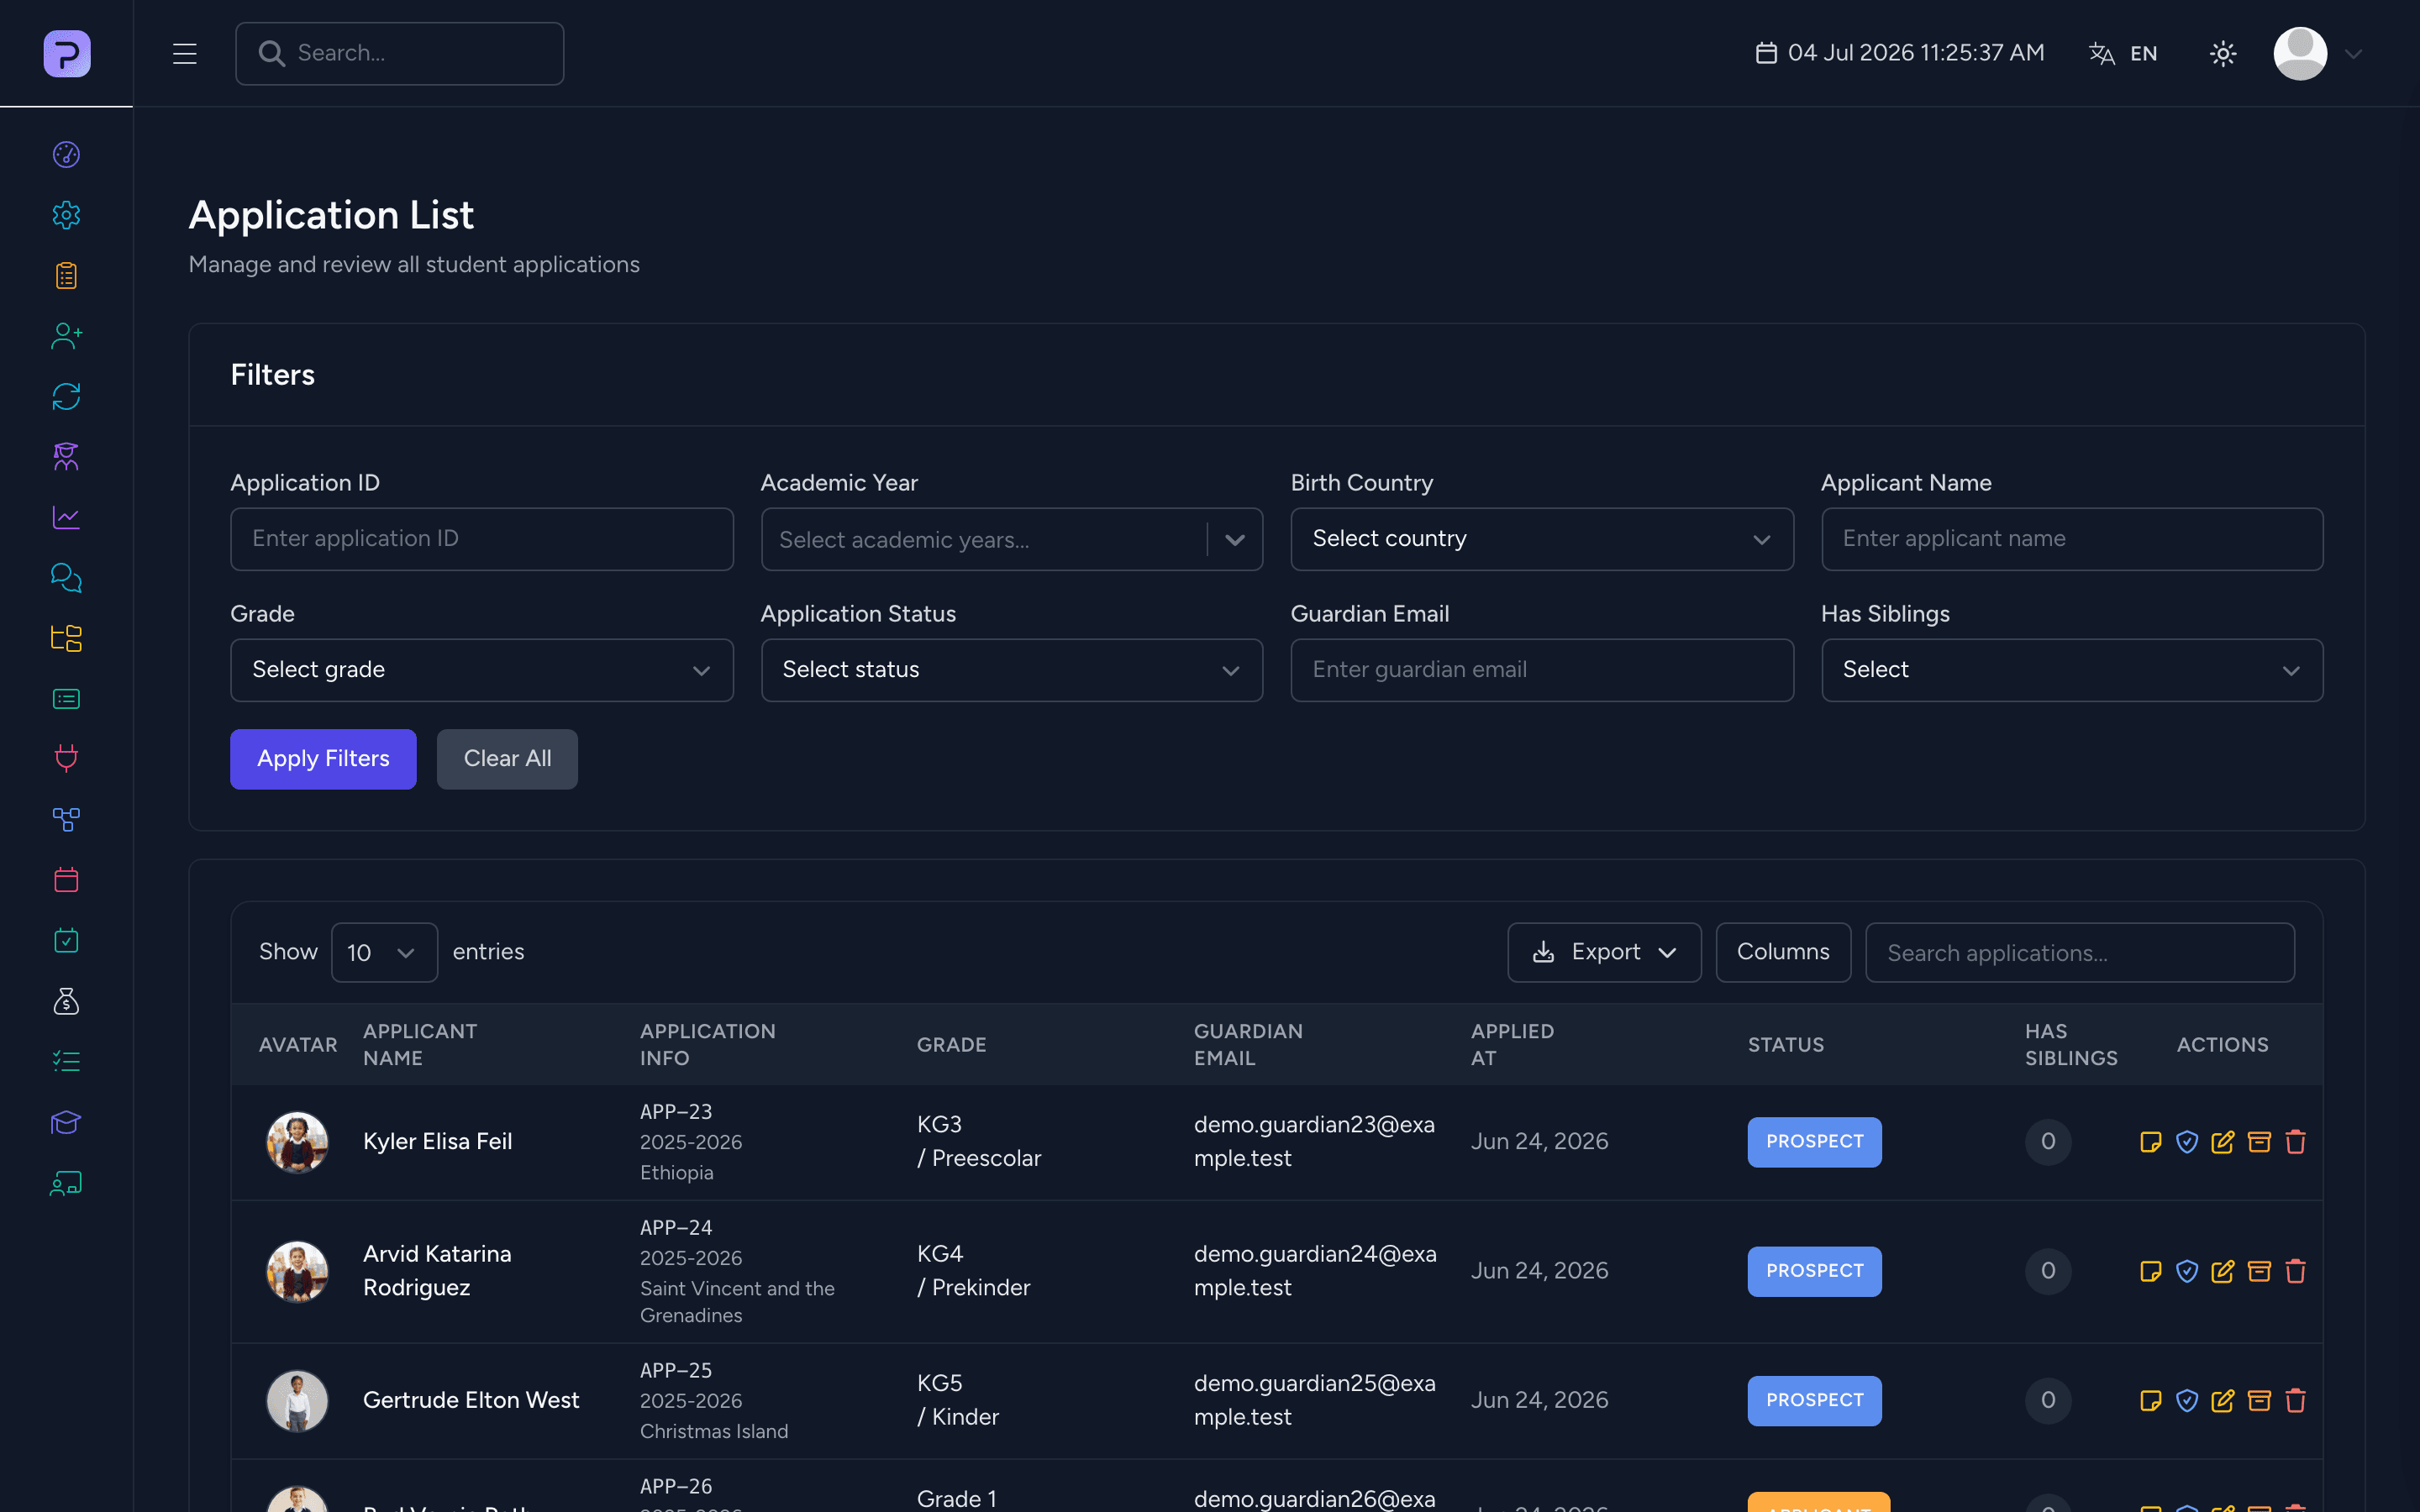This screenshot has height=1512, width=2420.
Task: Open Application Status dropdown
Action: tap(1011, 670)
